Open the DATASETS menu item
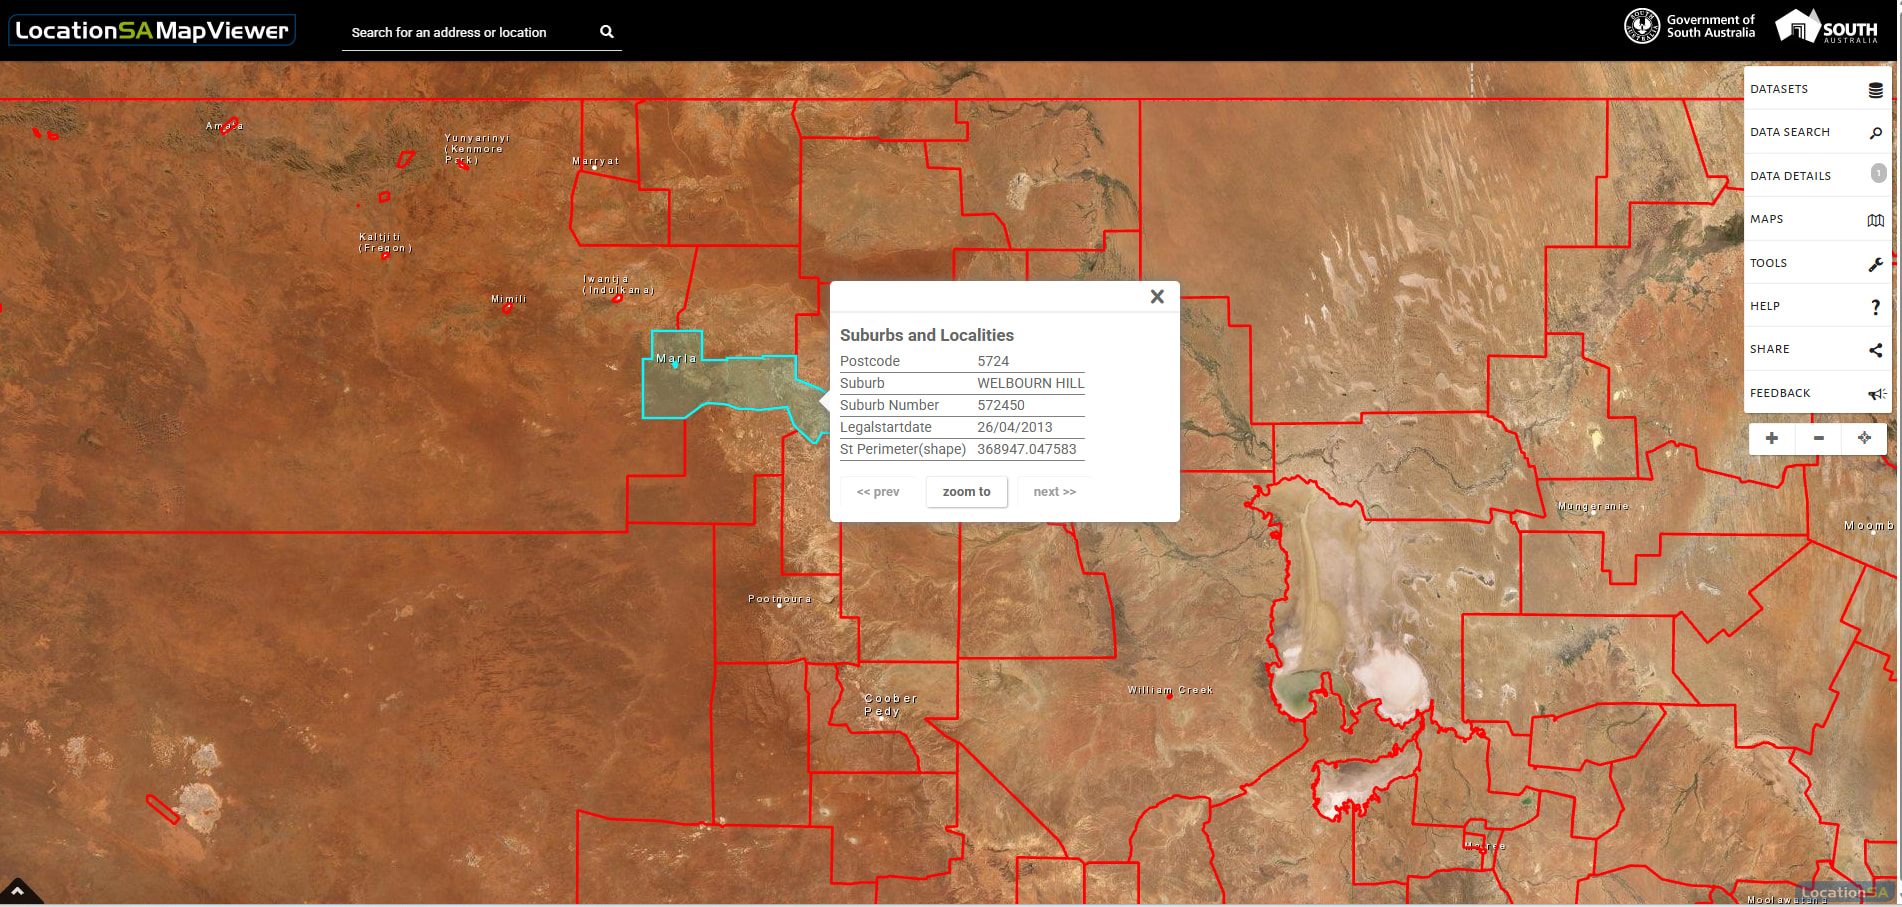The width and height of the screenshot is (1902, 907). [x=1780, y=88]
